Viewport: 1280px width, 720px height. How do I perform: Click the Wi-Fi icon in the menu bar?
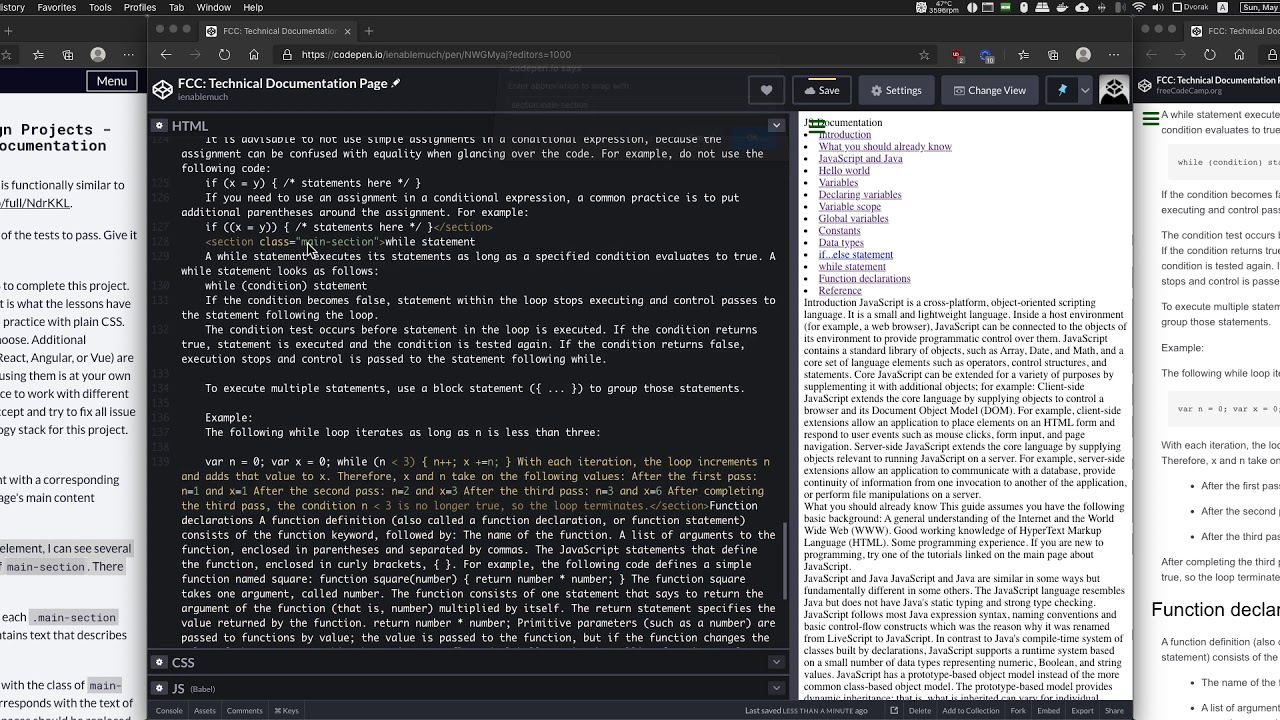click(x=1138, y=7)
